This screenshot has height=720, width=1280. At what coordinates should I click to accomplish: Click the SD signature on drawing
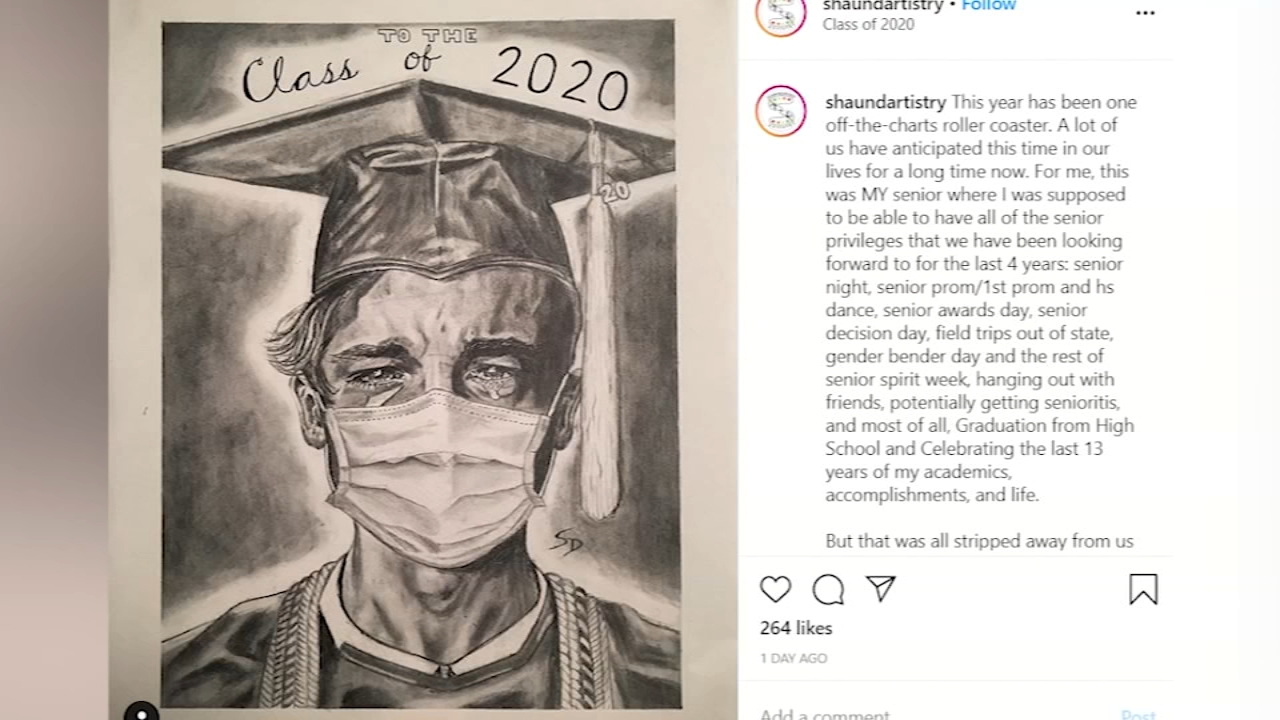click(565, 541)
